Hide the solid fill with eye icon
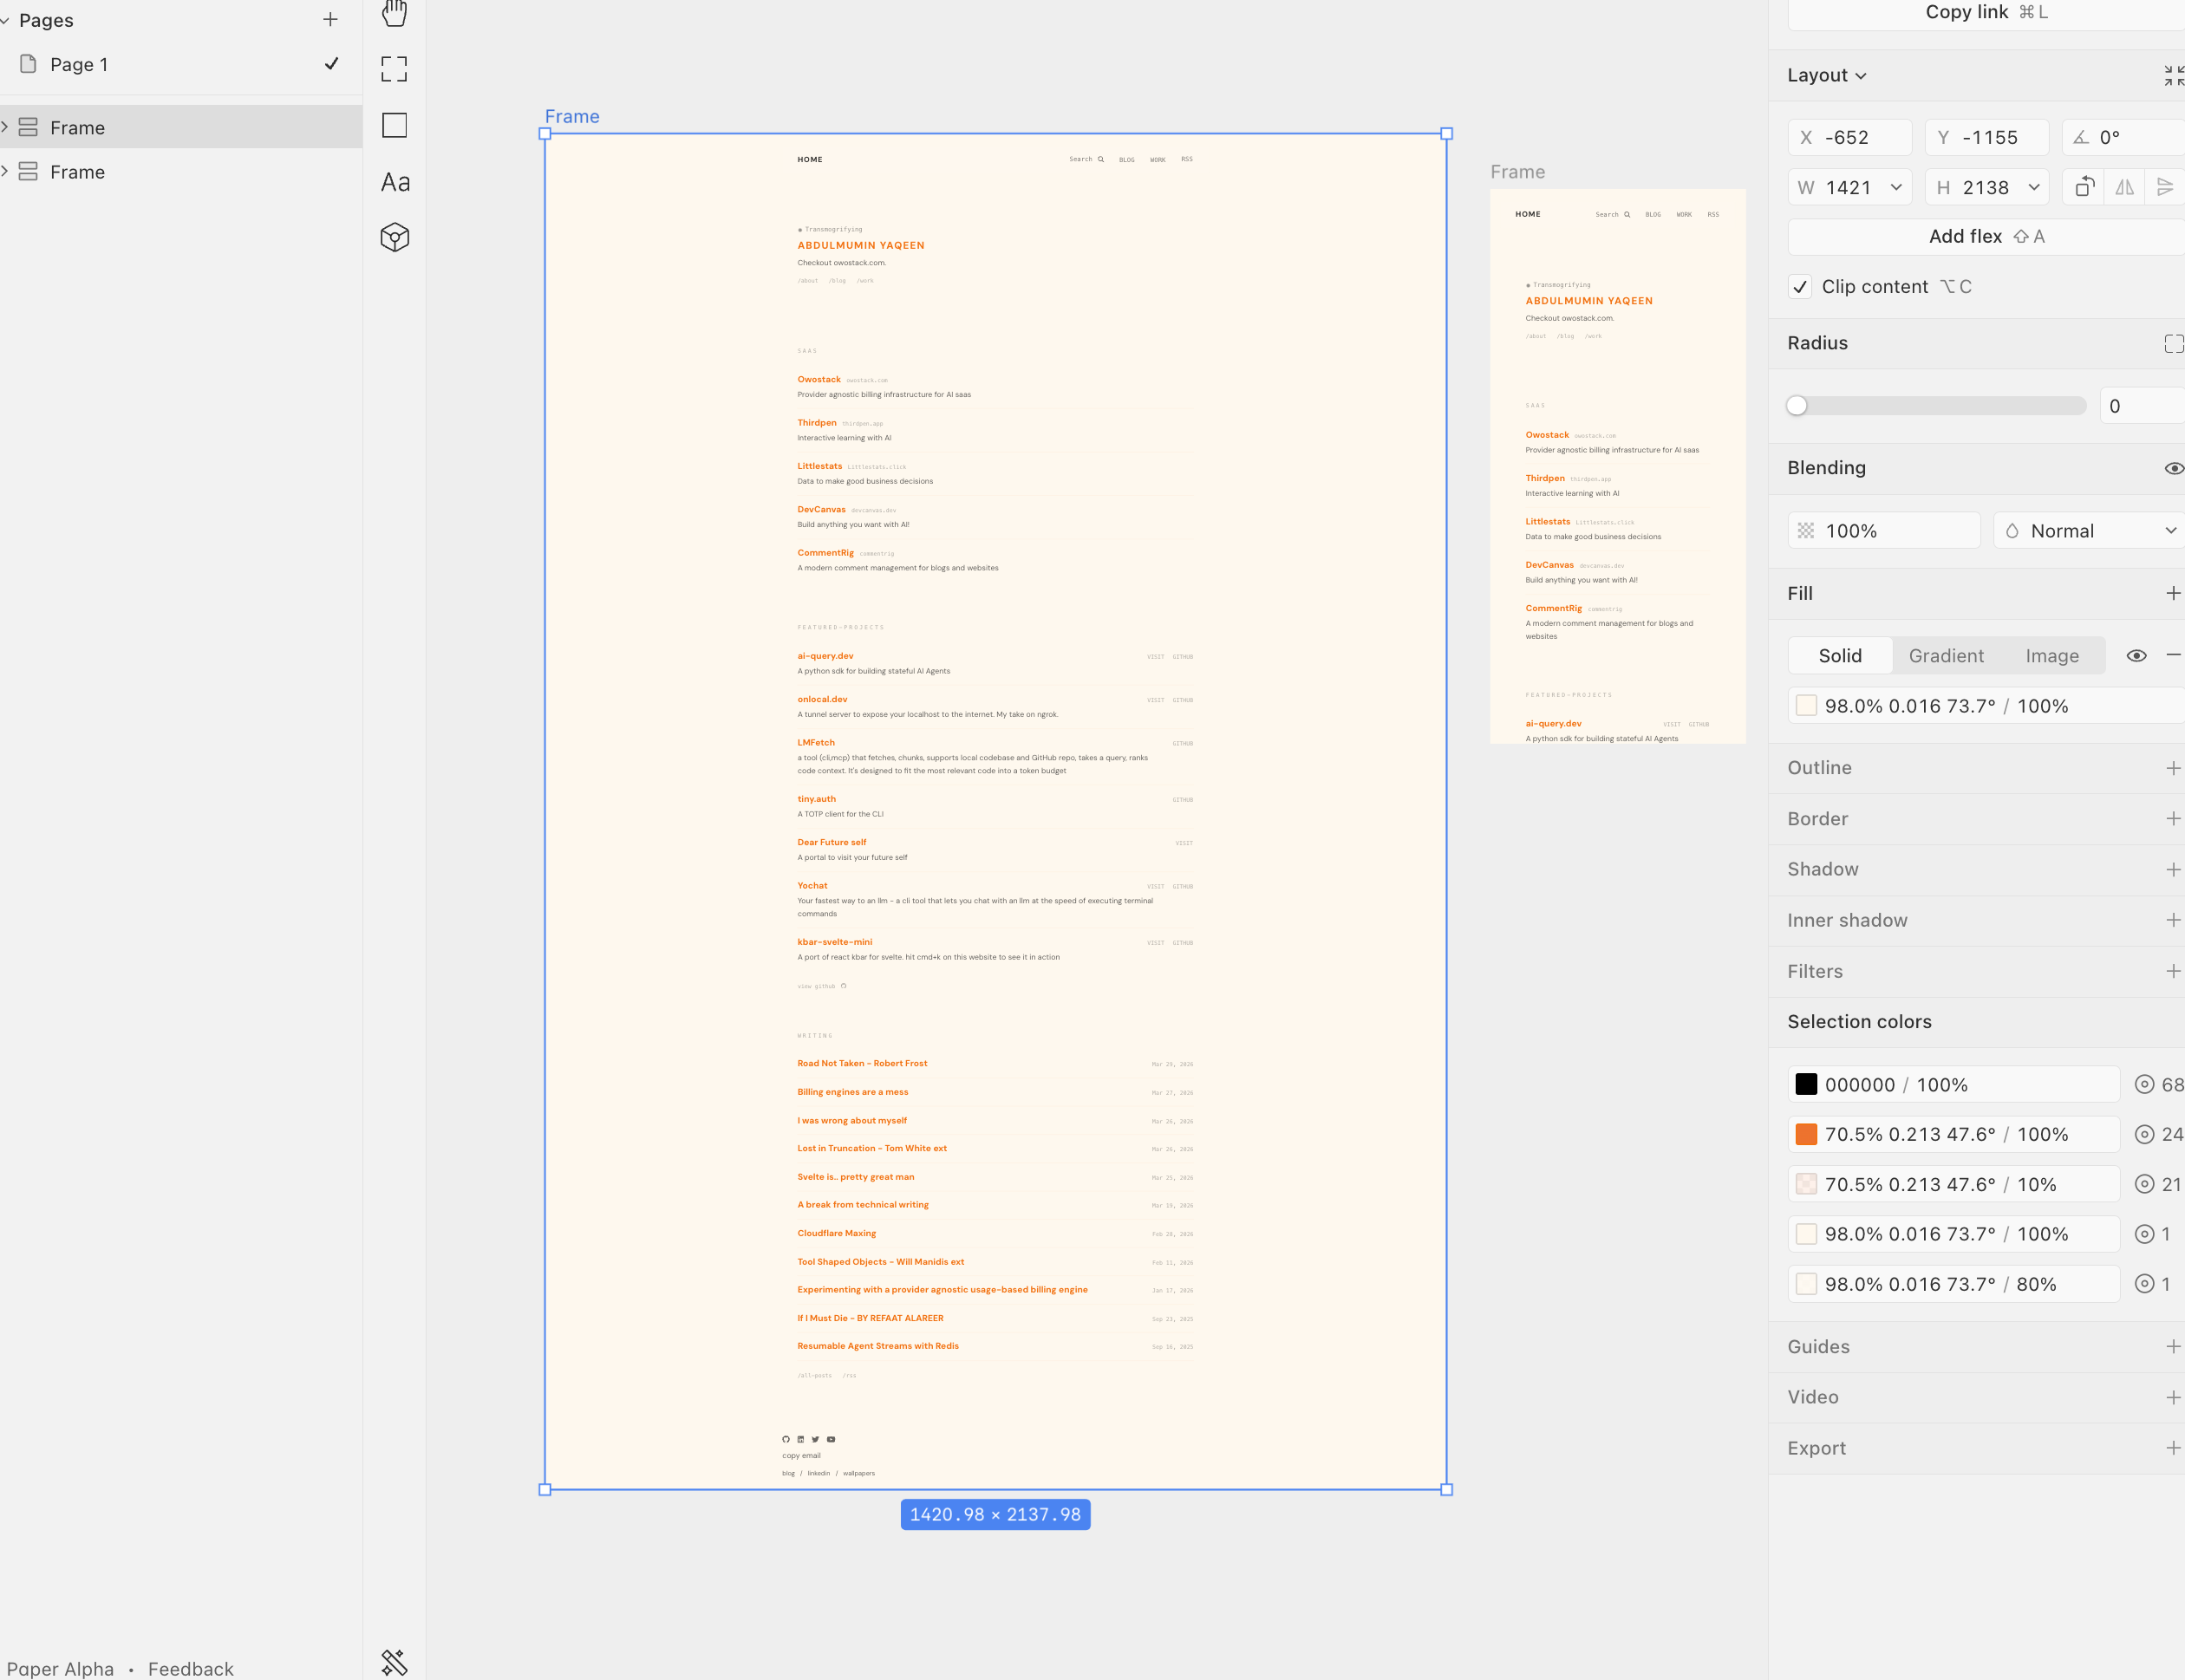 click(x=2136, y=656)
